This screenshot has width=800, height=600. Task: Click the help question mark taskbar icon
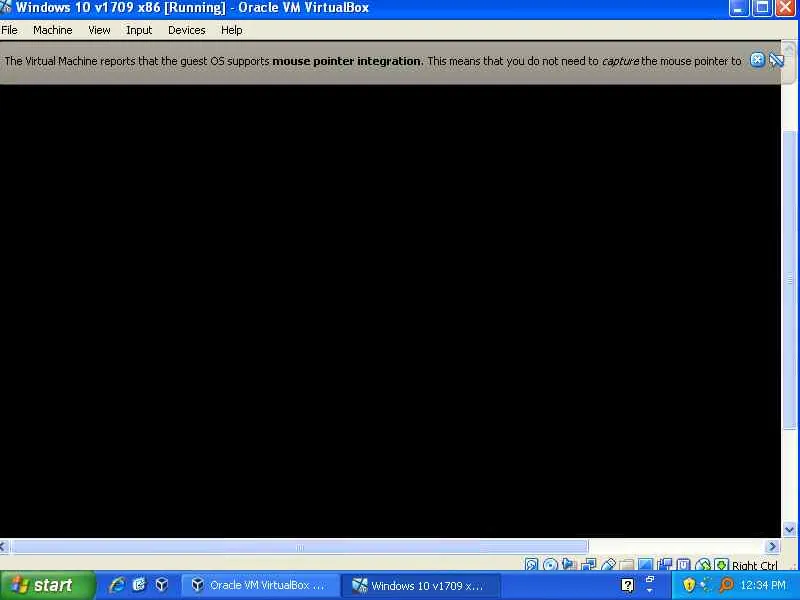(628, 585)
